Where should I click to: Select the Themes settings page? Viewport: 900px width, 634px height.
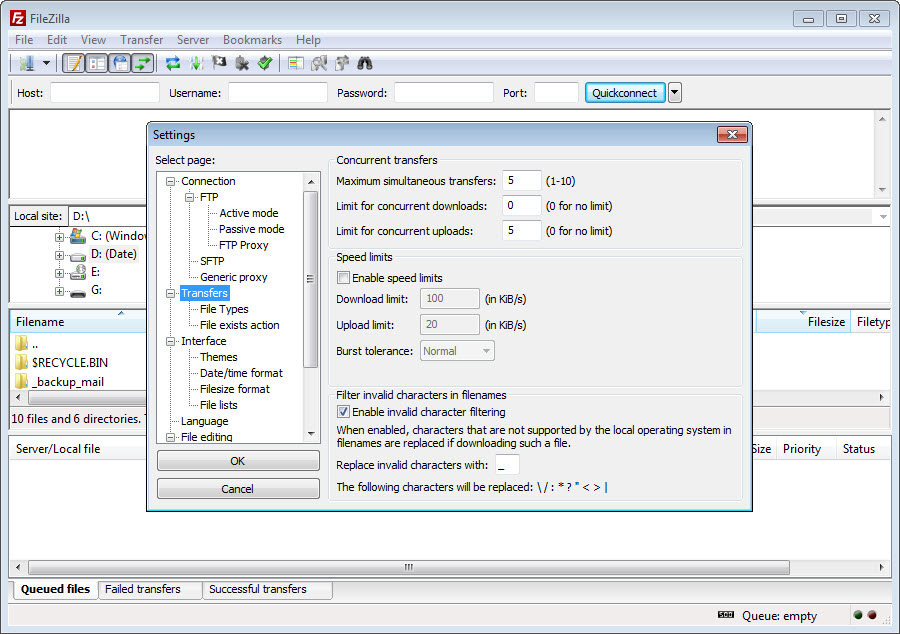tap(218, 357)
